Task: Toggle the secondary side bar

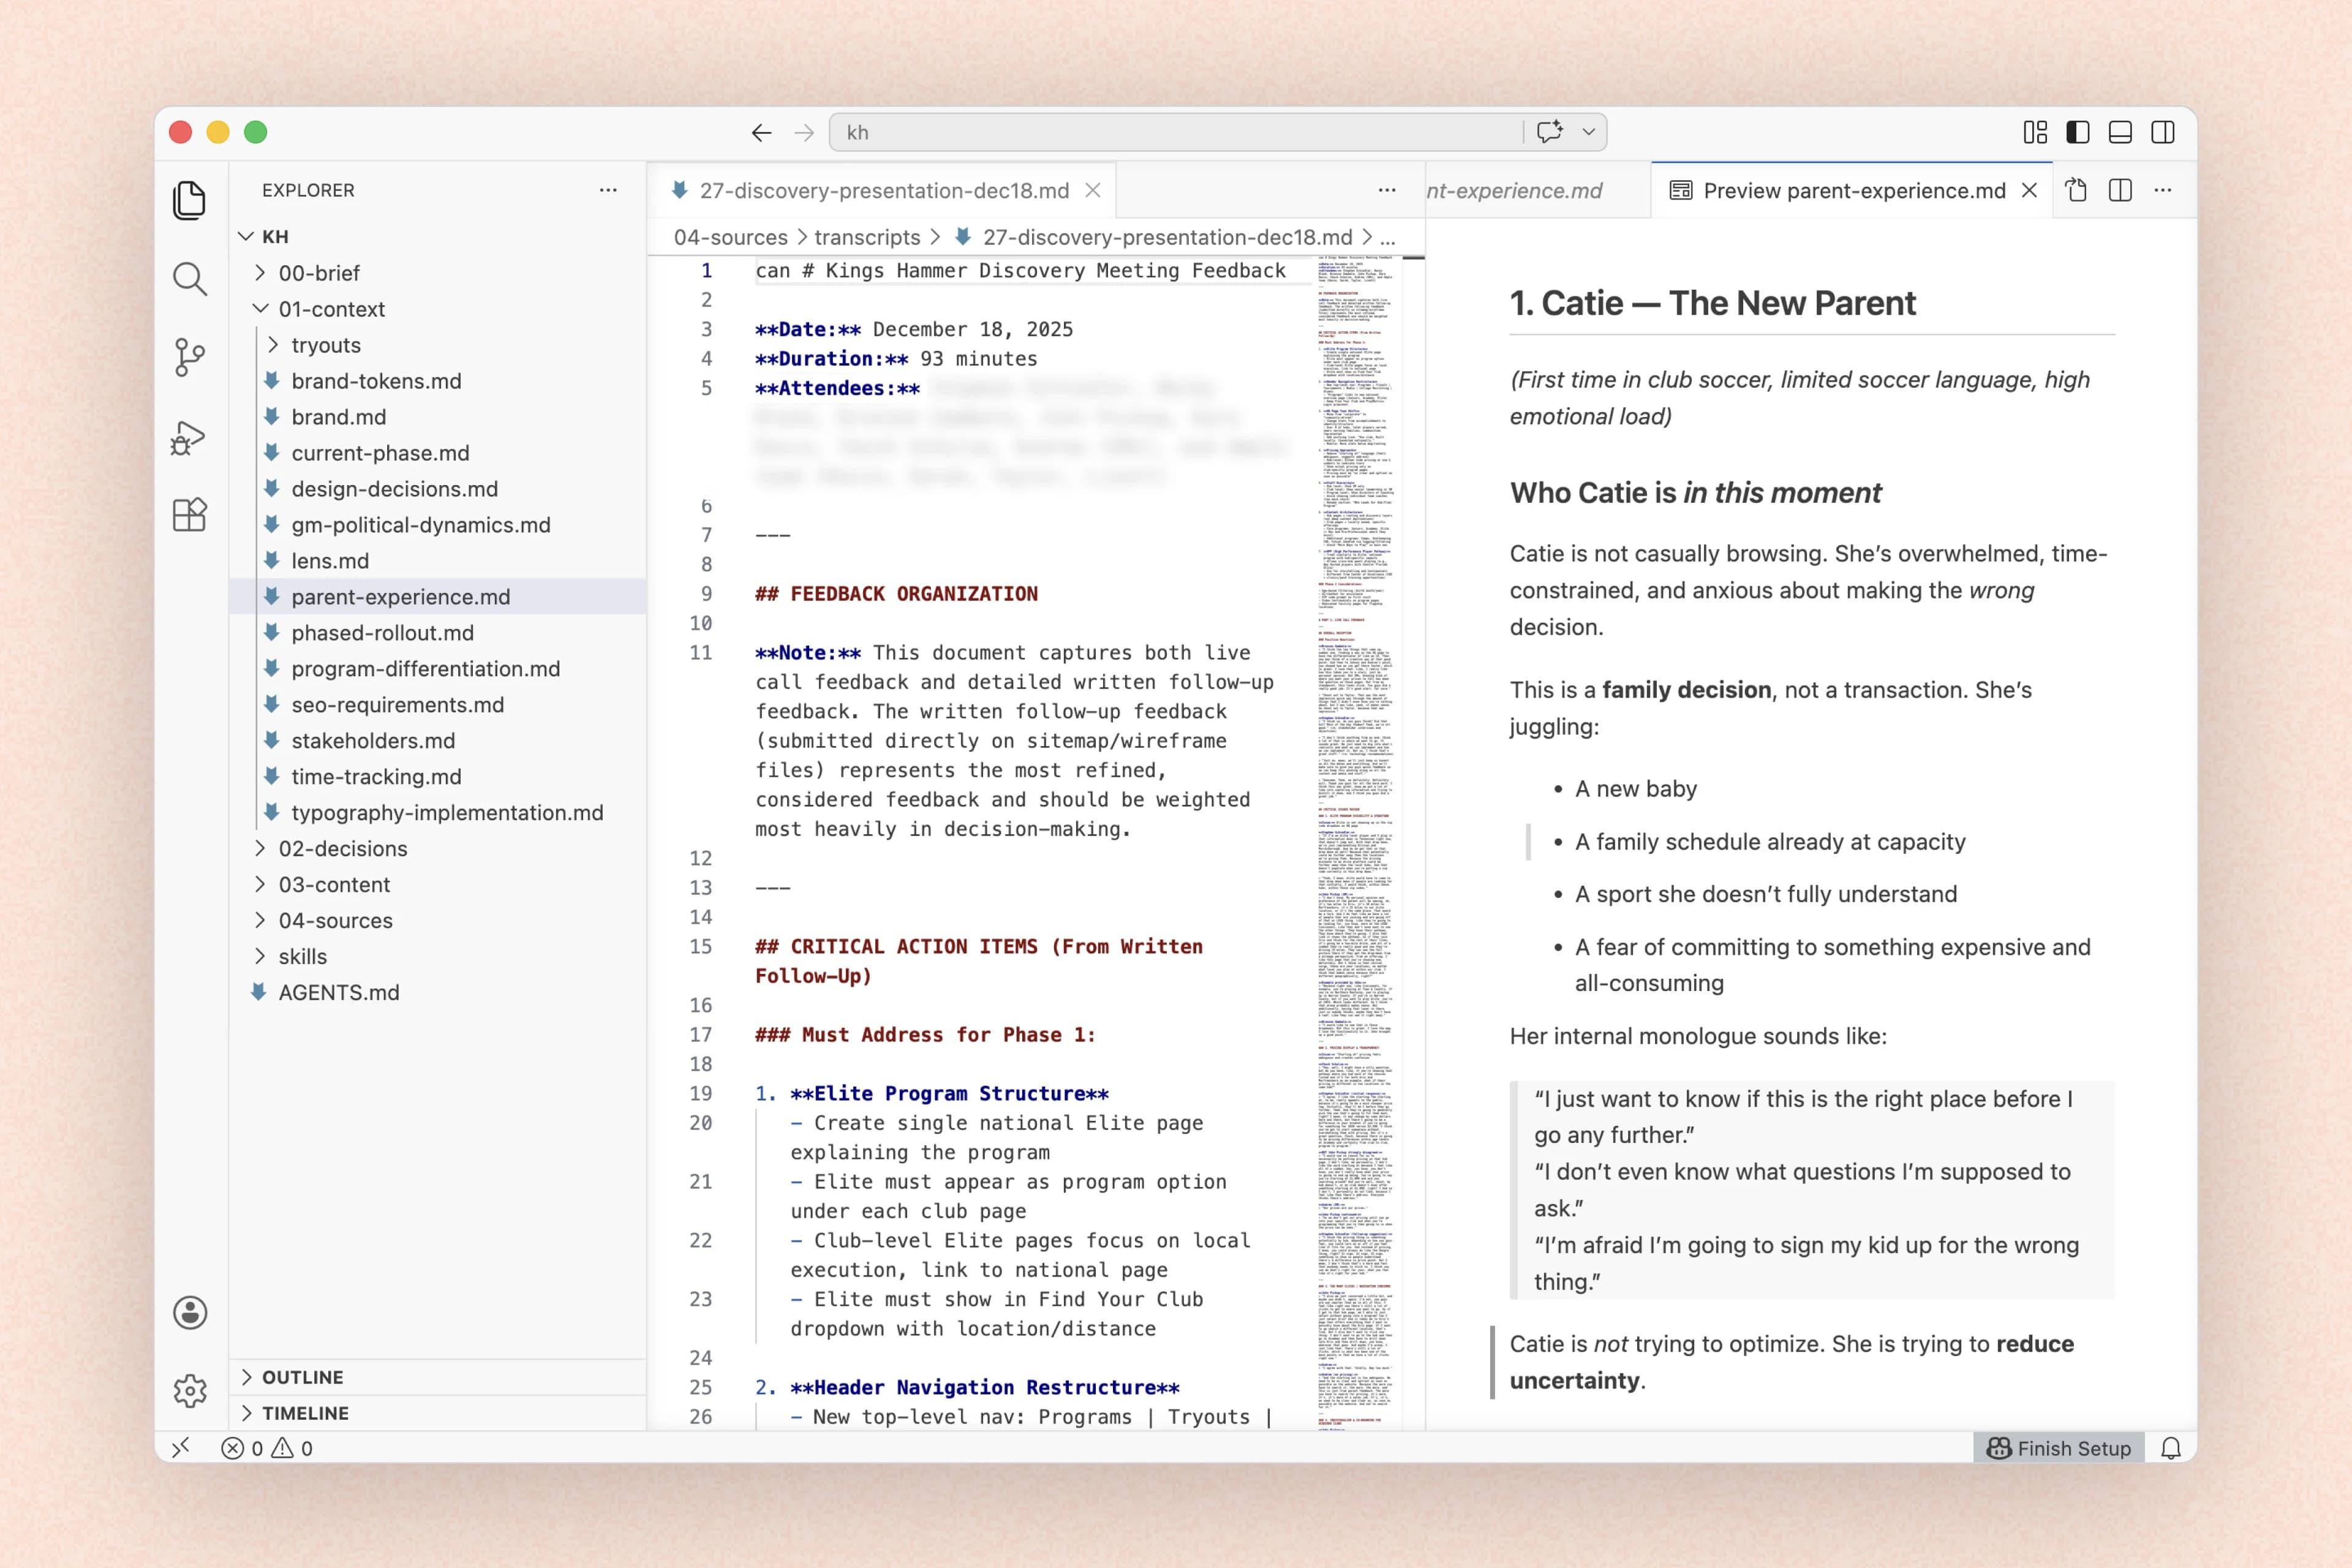Action: (2163, 132)
